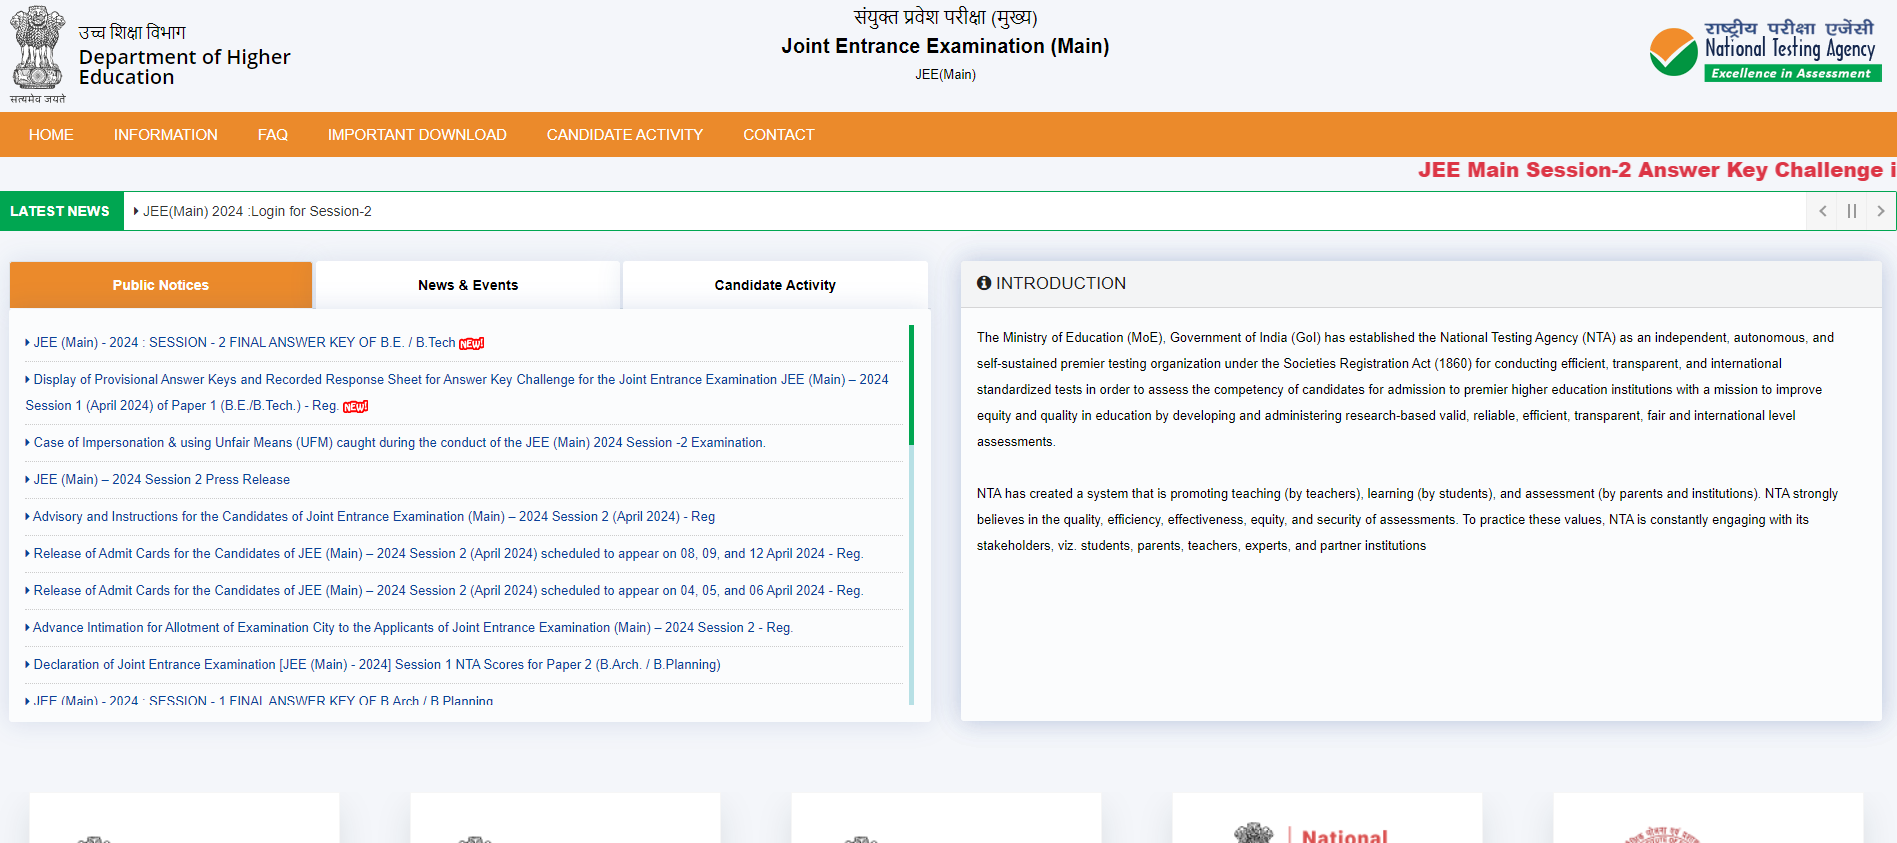Viewport: 1897px width, 843px height.
Task: Switch to the Public Notices tab
Action: pos(161,285)
